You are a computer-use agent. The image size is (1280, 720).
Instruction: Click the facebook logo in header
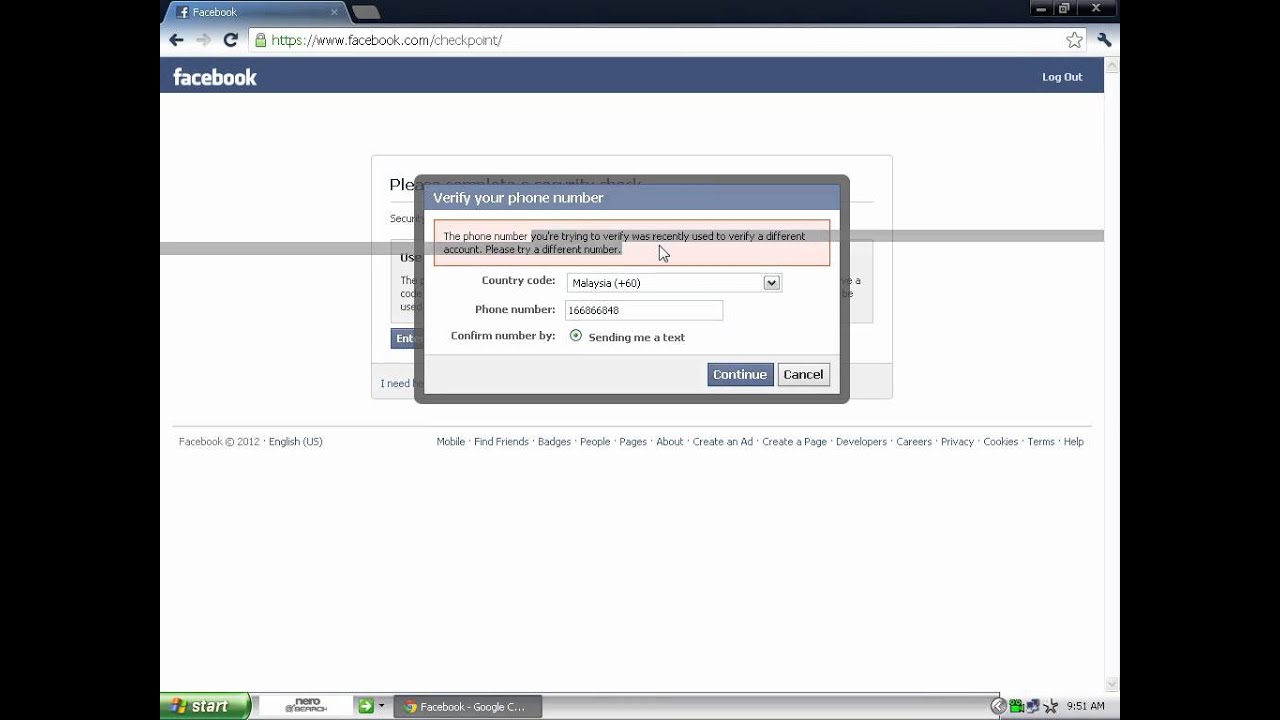pos(215,77)
